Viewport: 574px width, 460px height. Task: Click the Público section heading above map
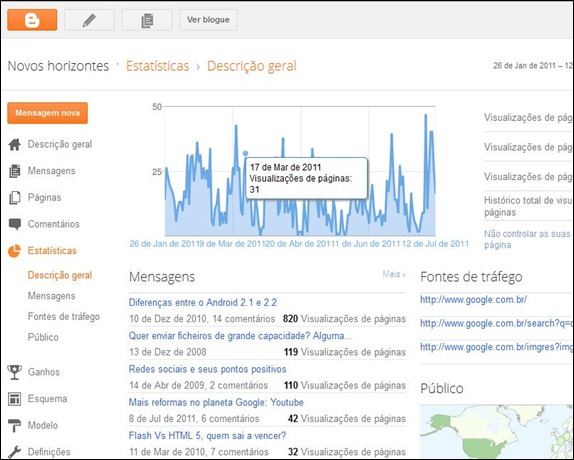click(x=442, y=389)
